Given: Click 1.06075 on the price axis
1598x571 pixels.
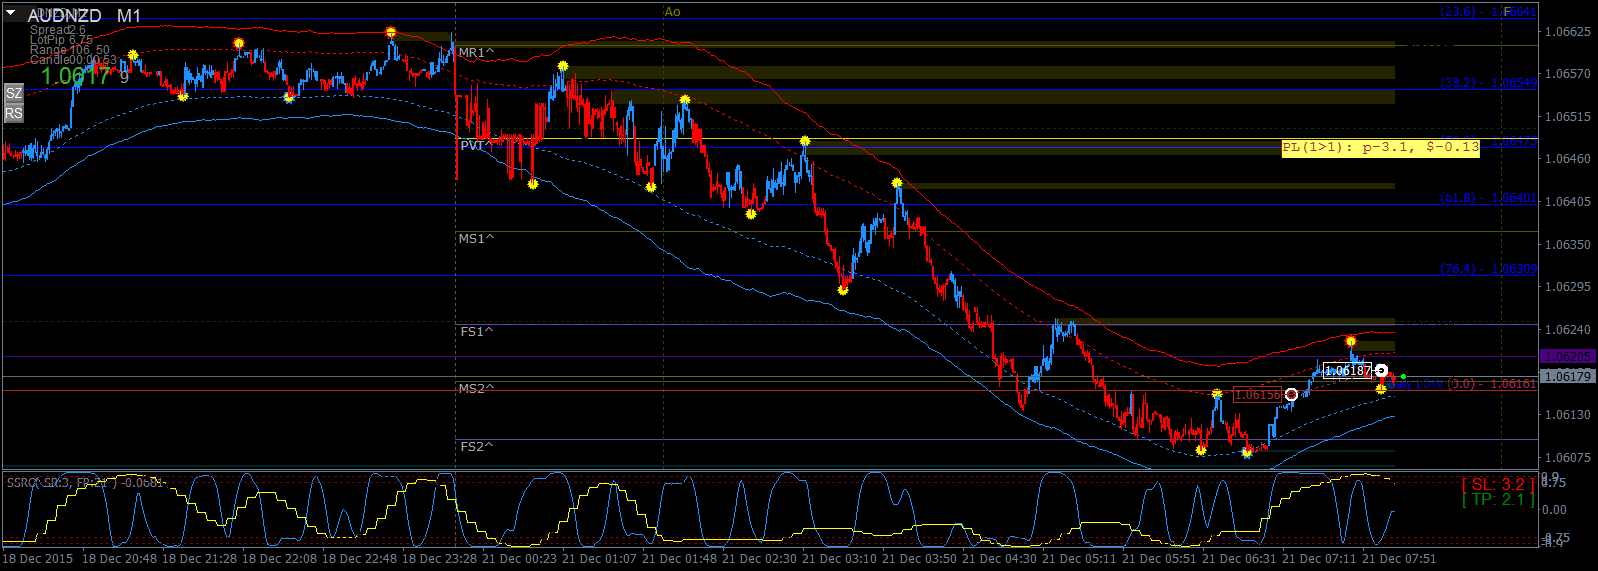Looking at the screenshot, I should point(1568,458).
